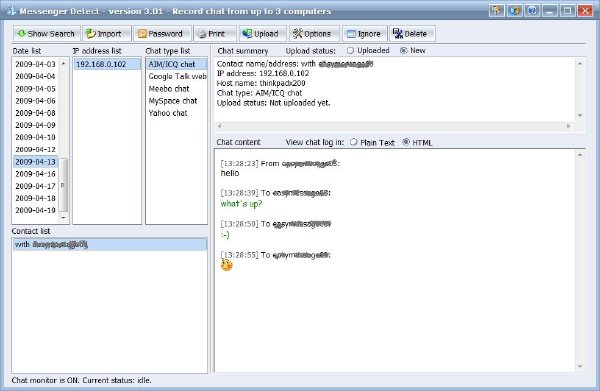Image resolution: width=600 pixels, height=391 pixels.
Task: Select Google Talk web chat type
Action: pyautogui.click(x=177, y=77)
